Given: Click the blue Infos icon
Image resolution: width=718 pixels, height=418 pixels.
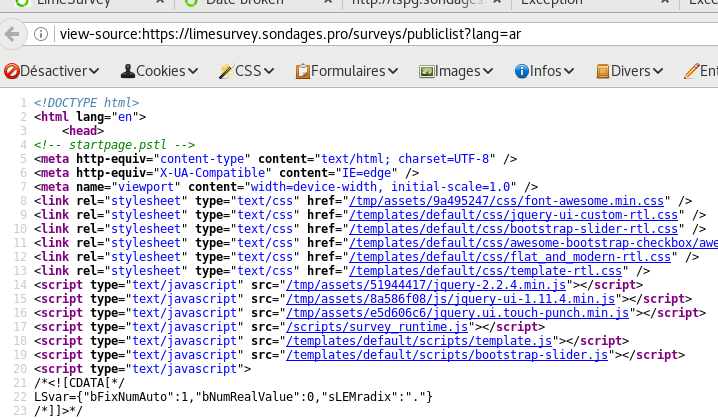Looking at the screenshot, I should [521, 71].
